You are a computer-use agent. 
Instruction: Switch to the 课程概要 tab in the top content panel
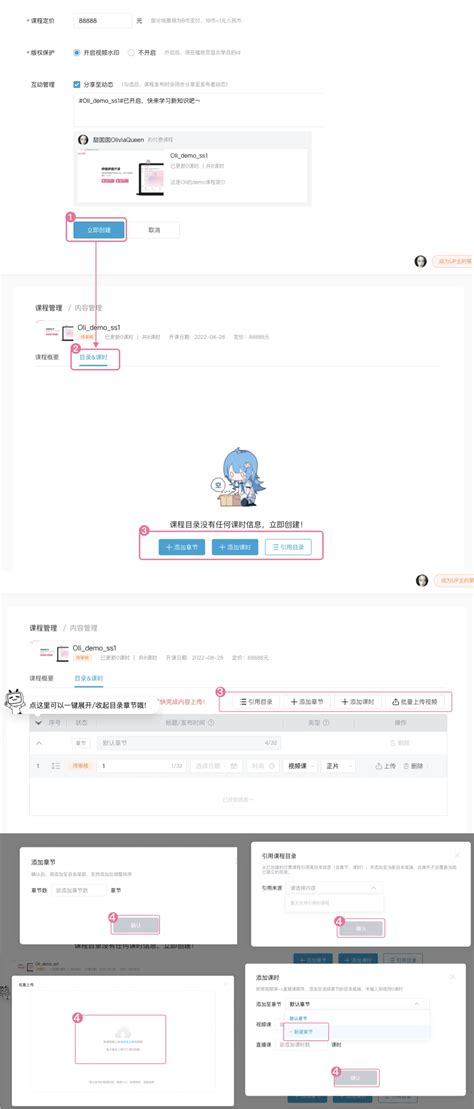click(x=47, y=359)
